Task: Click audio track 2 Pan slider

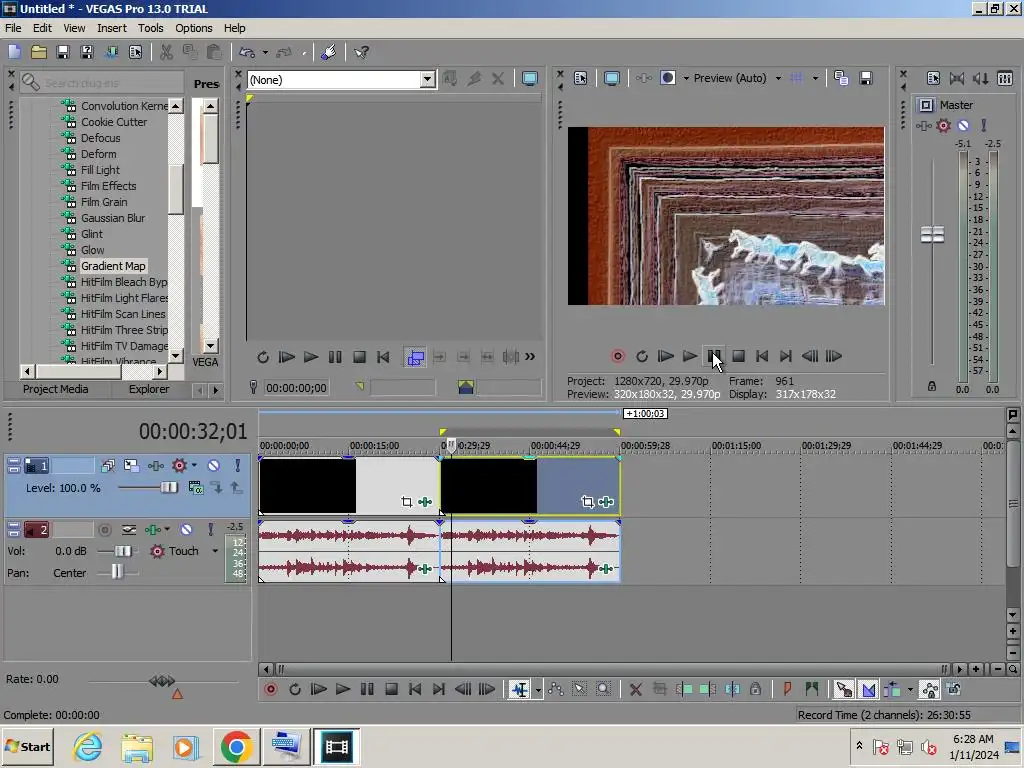Action: pos(117,572)
